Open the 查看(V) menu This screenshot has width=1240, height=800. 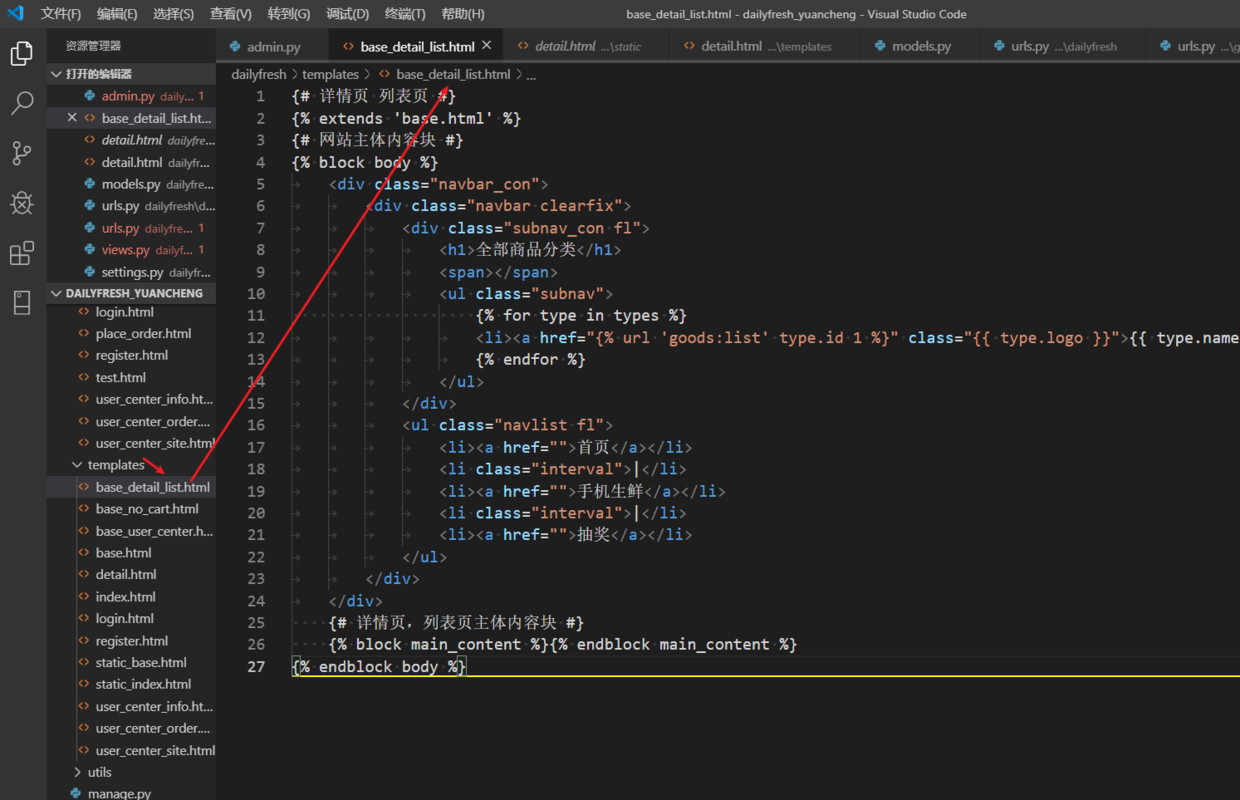pos(231,14)
